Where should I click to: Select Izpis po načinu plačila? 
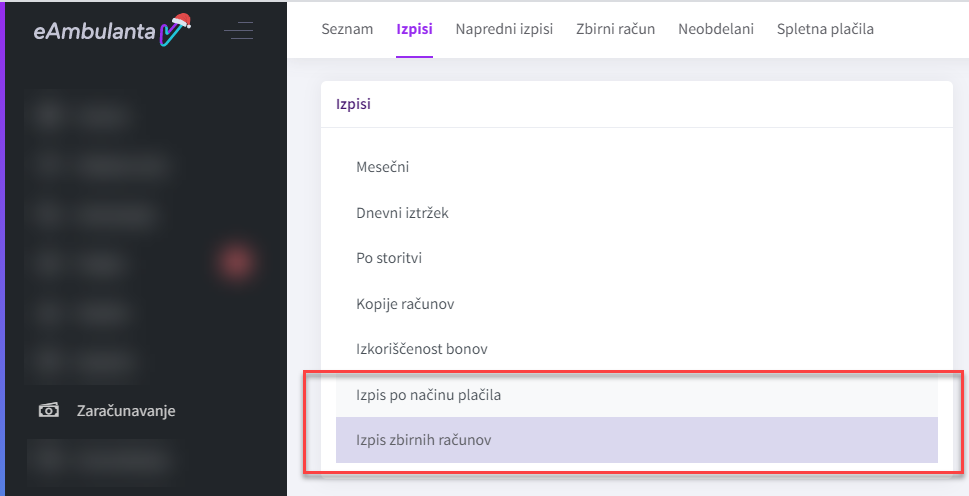(x=637, y=394)
